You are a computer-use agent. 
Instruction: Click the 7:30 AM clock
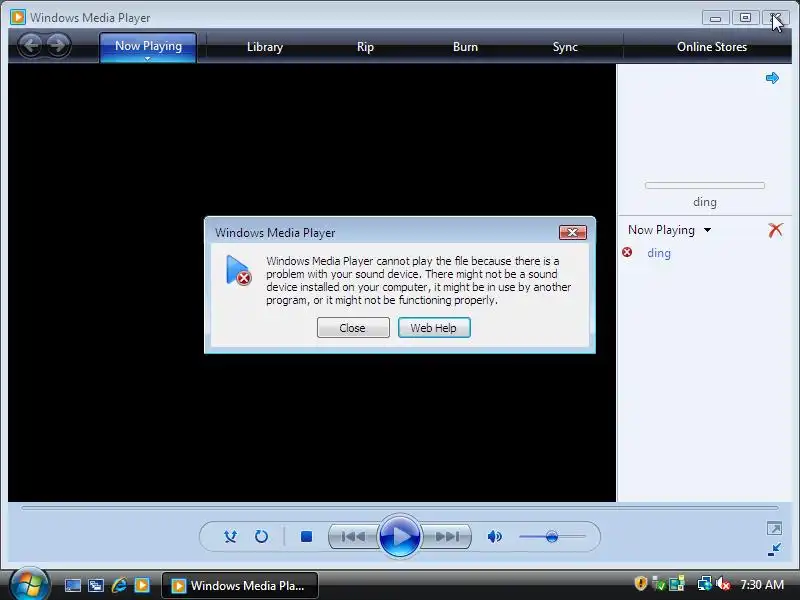[x=762, y=585]
